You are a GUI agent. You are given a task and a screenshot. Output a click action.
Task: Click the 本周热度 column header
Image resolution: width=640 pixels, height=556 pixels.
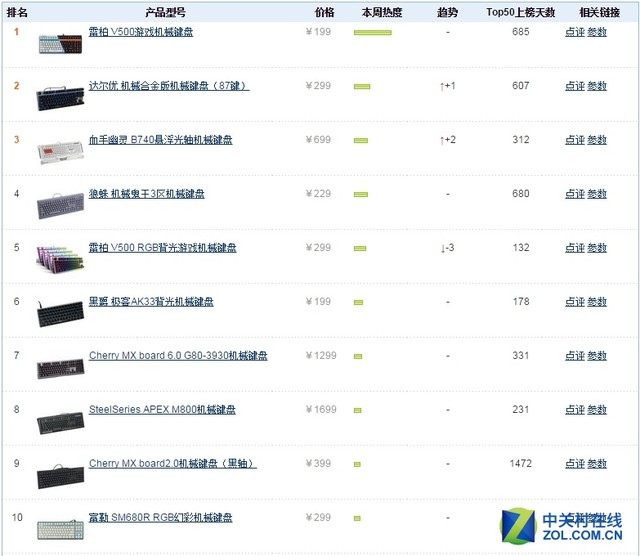point(382,12)
